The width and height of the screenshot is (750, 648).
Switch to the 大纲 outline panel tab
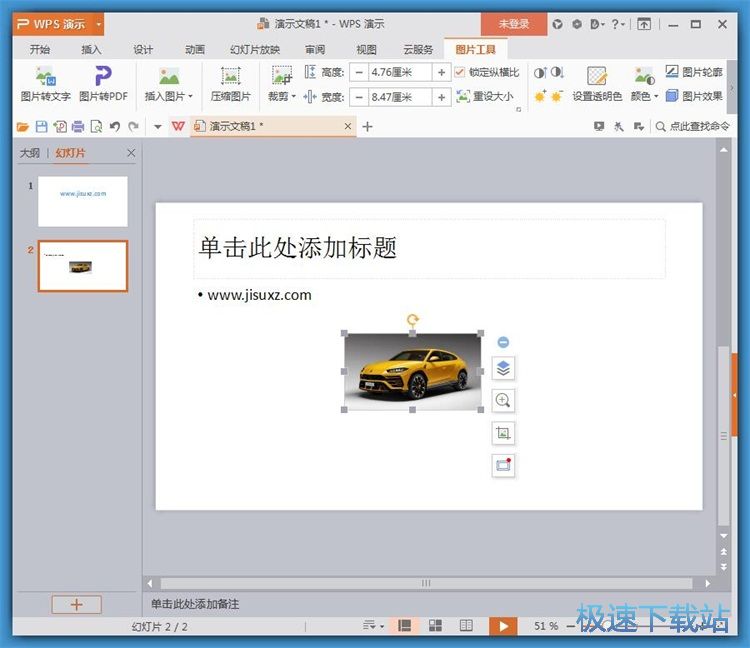coord(30,153)
